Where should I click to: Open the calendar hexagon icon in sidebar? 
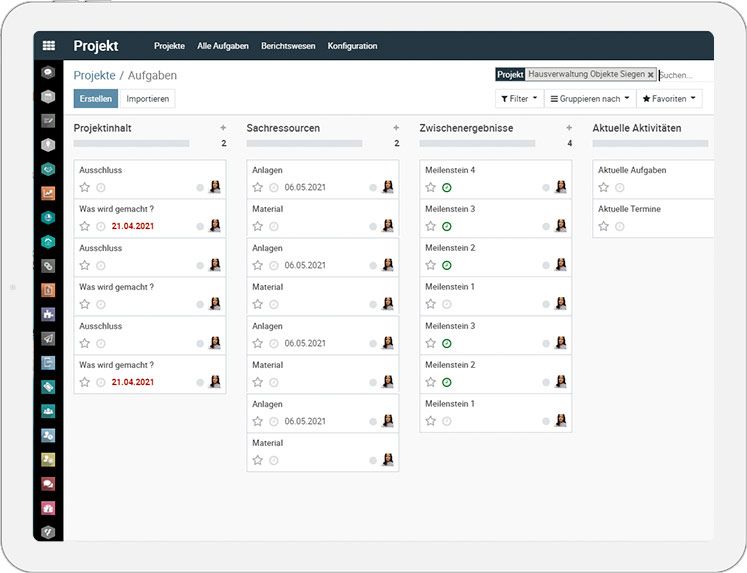point(48,97)
